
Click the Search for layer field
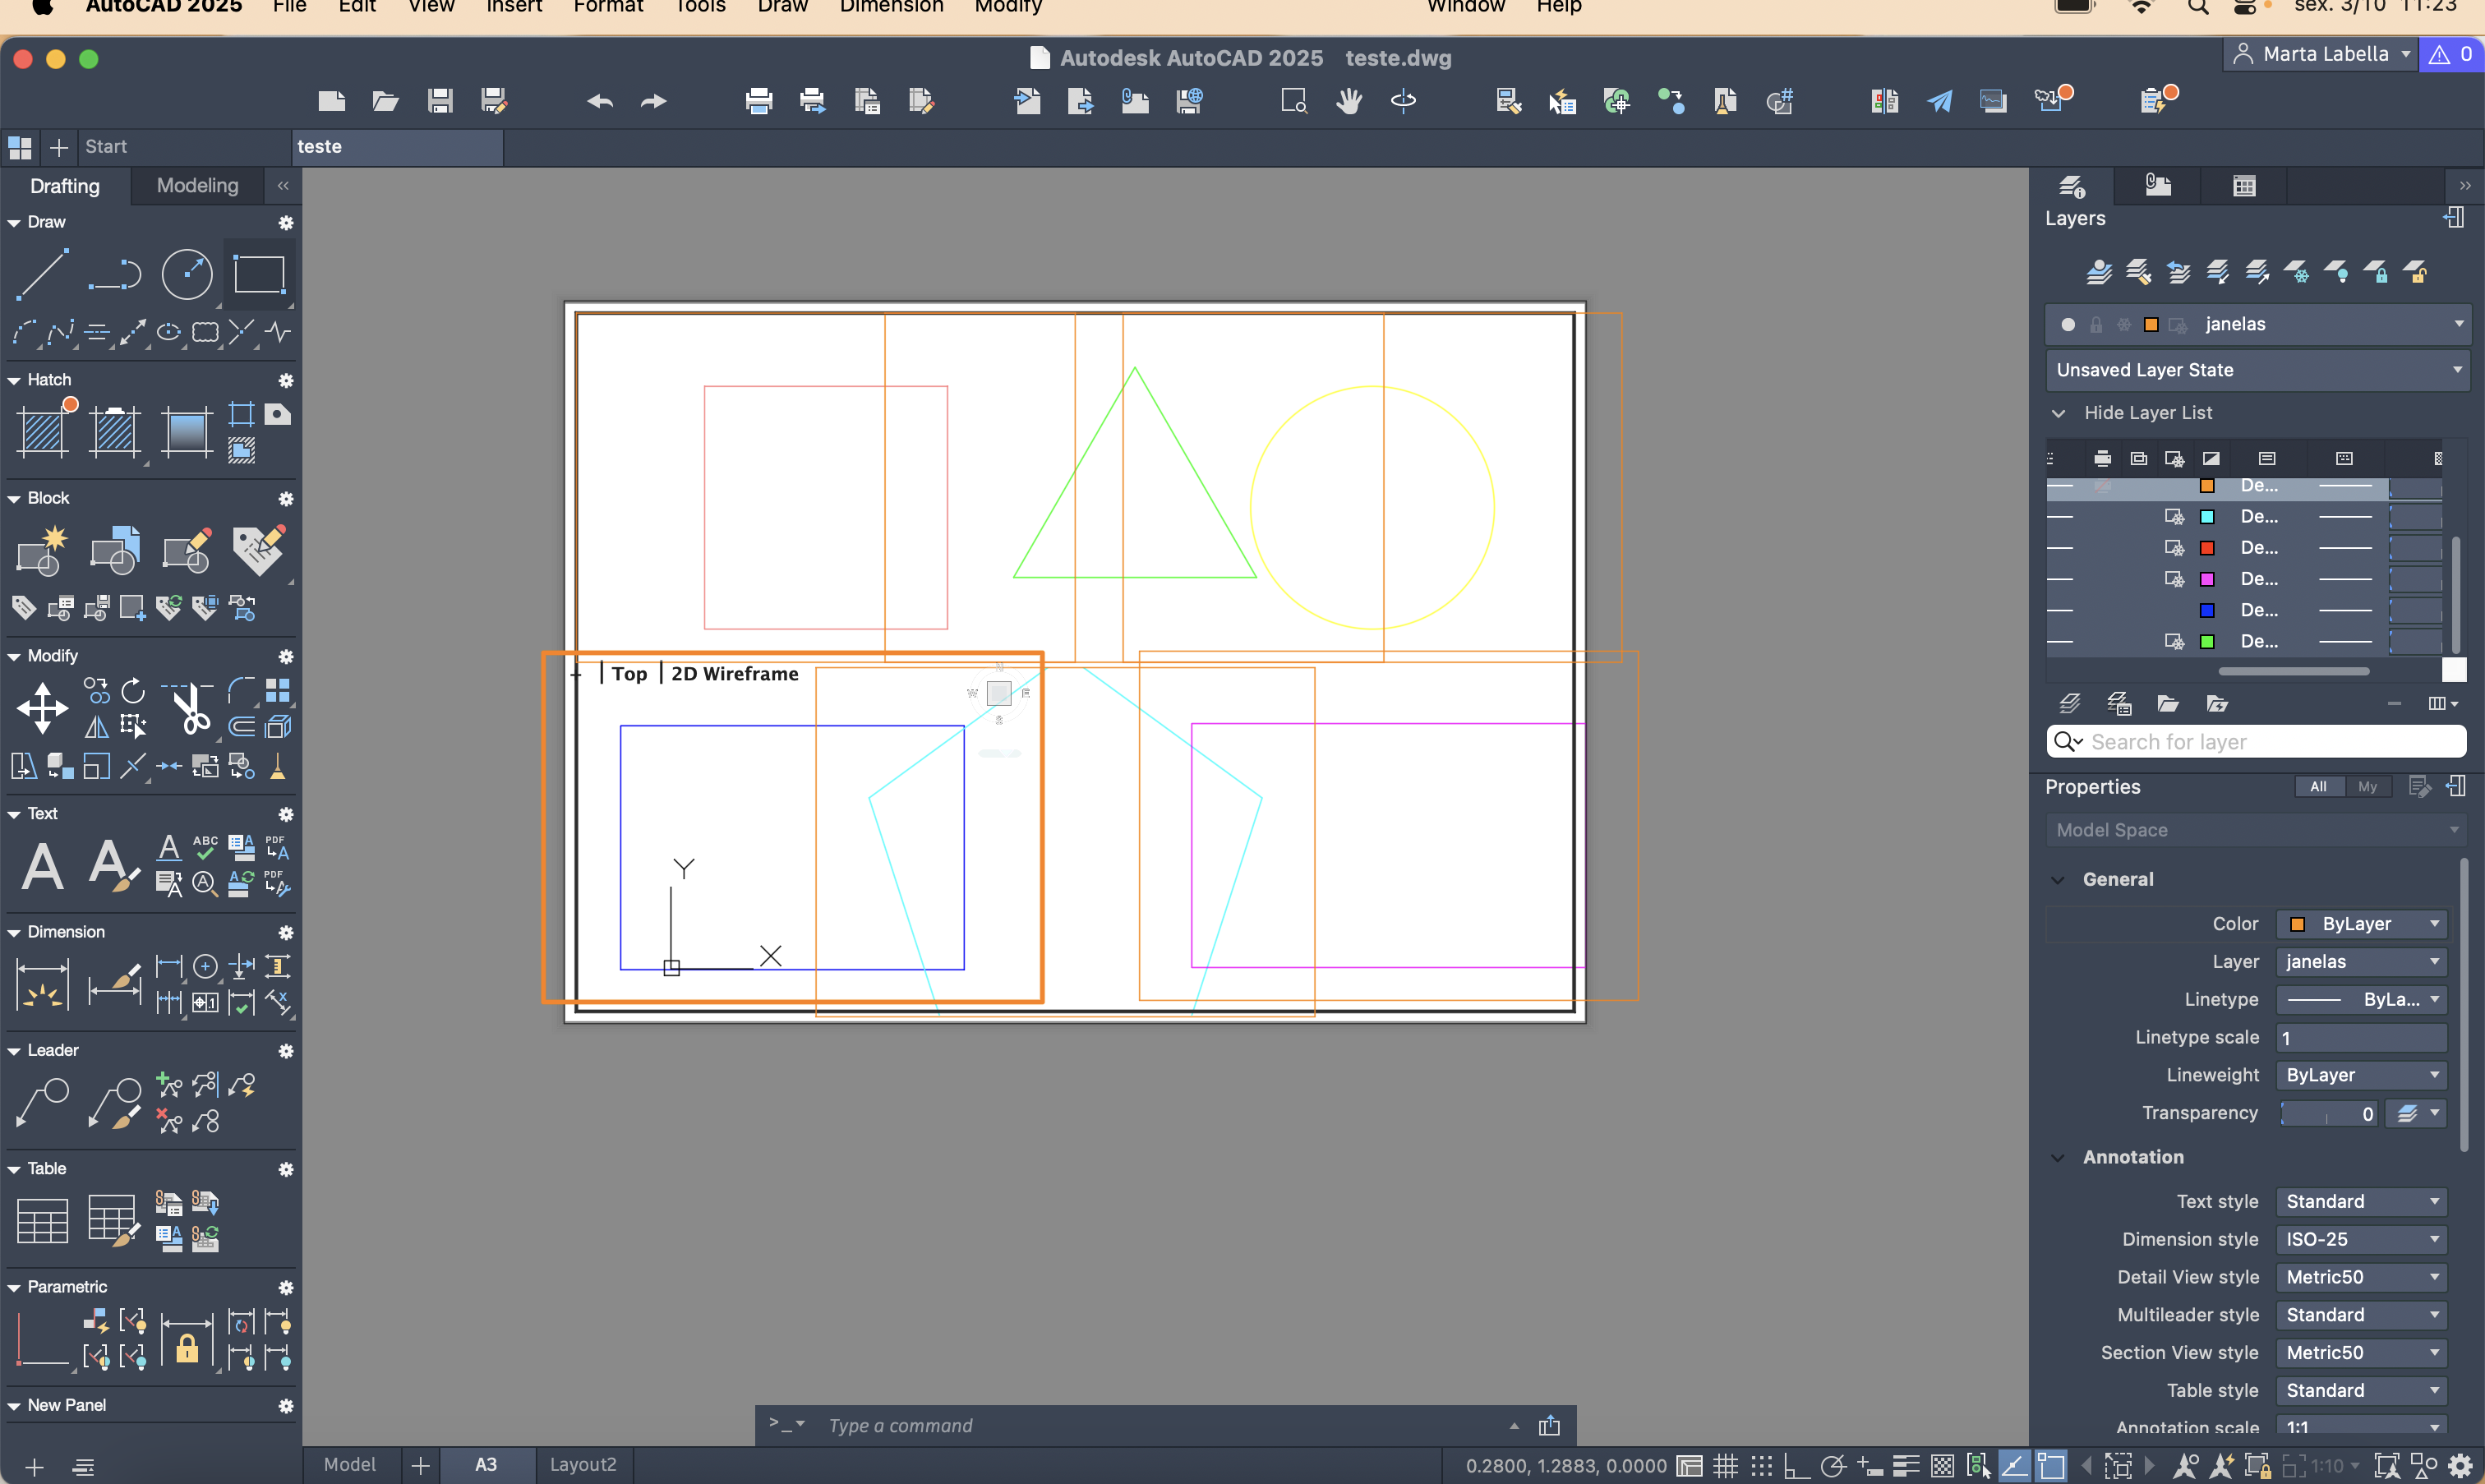tap(2270, 742)
